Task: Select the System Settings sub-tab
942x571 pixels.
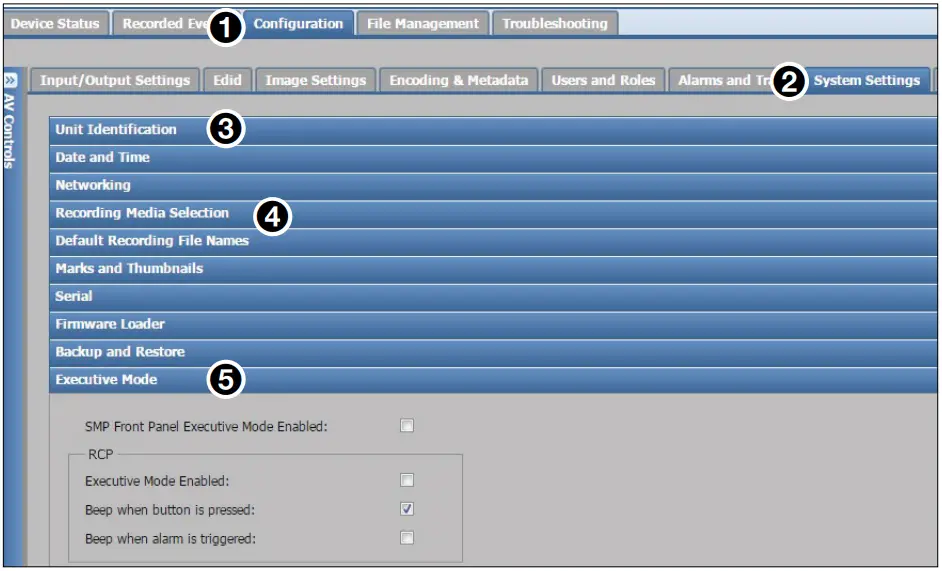Action: [866, 80]
